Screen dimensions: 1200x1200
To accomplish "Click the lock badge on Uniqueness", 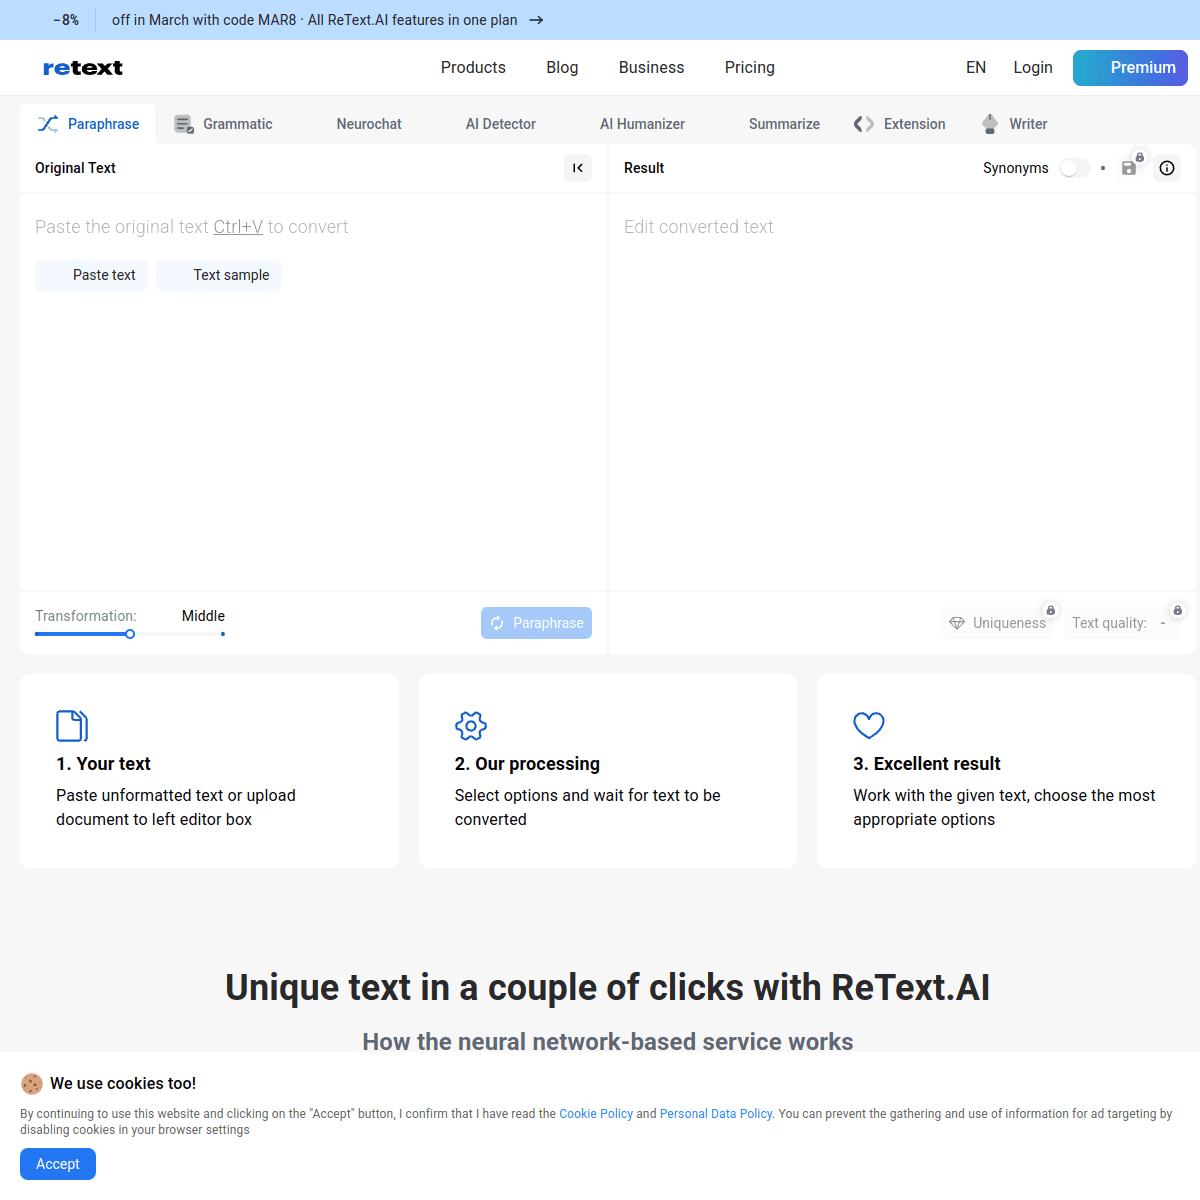I will (1050, 610).
